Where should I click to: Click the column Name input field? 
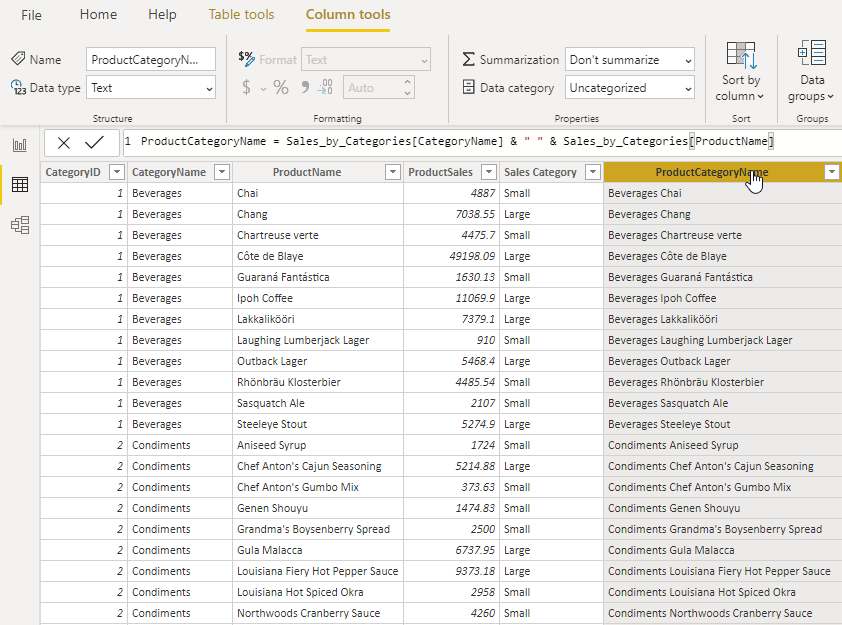coord(150,60)
